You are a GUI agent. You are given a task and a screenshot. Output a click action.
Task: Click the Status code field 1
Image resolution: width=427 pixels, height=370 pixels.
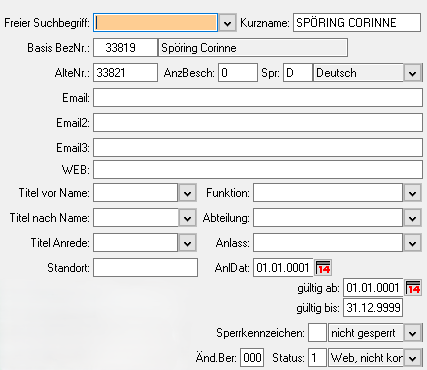317,358
